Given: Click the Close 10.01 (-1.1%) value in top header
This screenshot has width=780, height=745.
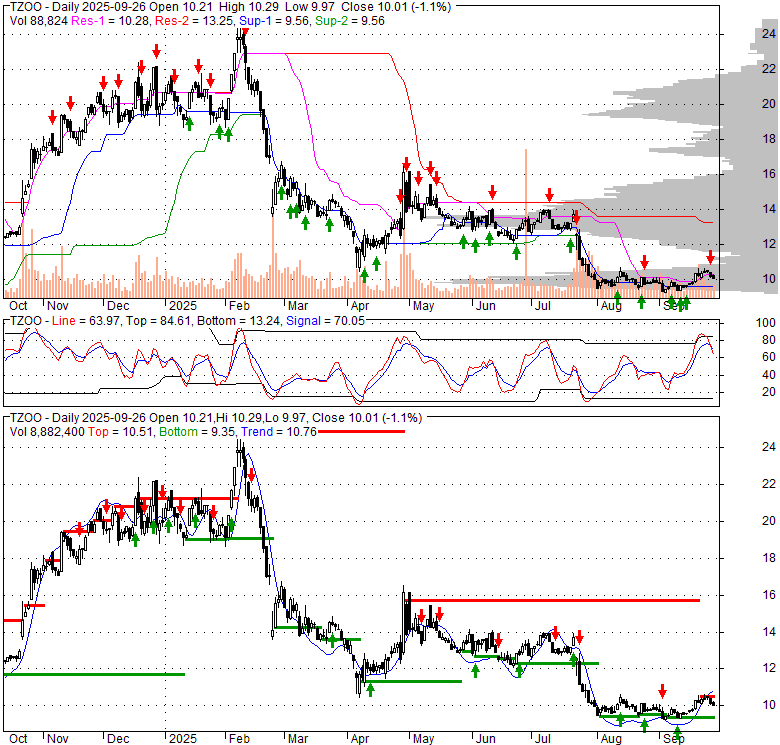Looking at the screenshot, I should (x=396, y=7).
